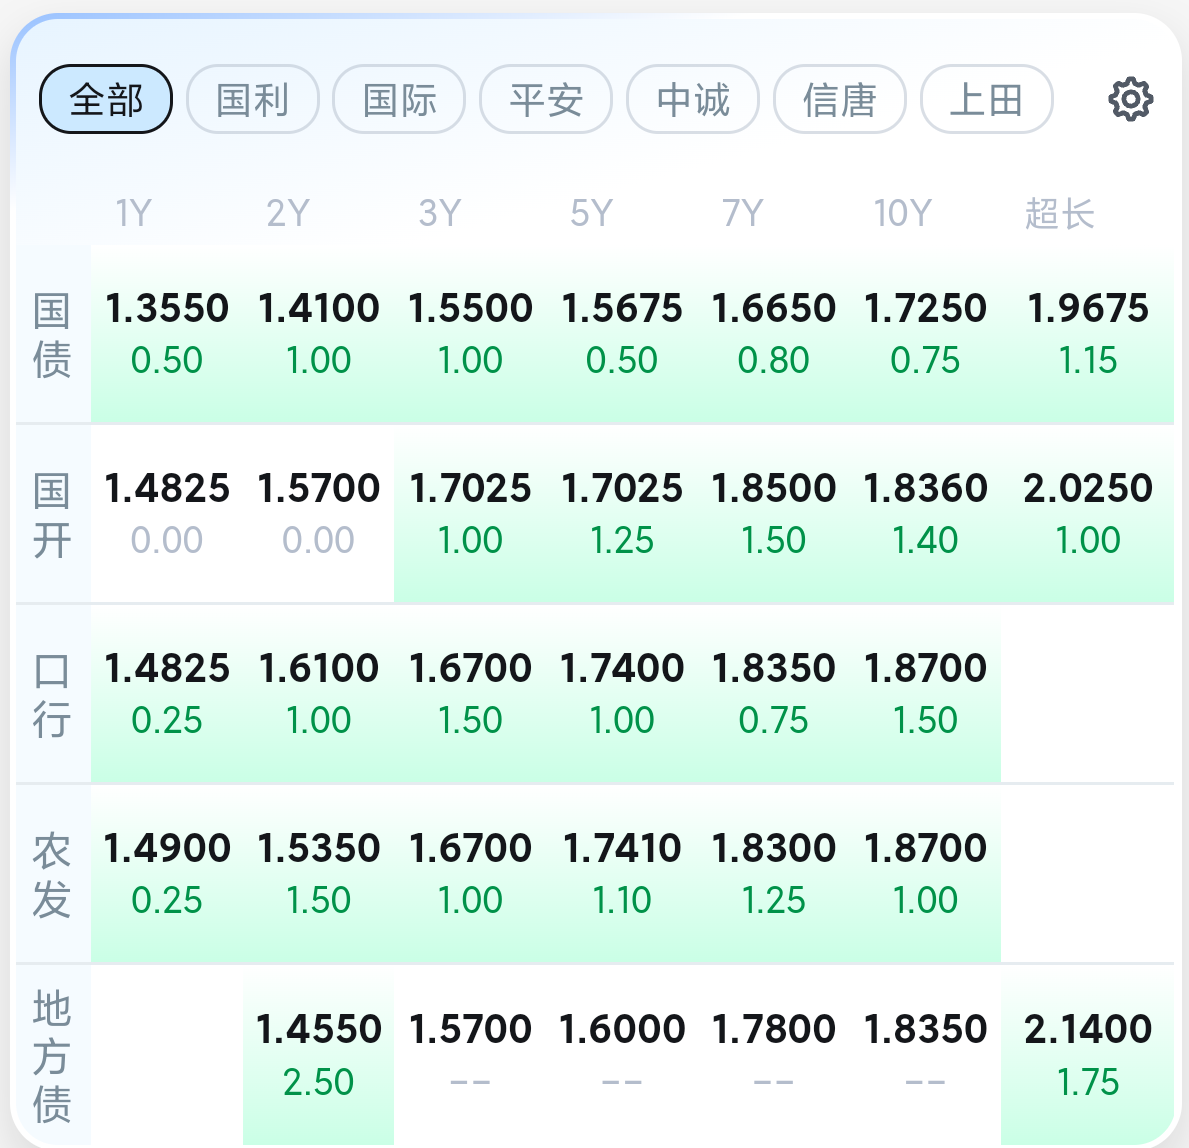
Task: Open the settings gear icon
Action: (x=1131, y=99)
